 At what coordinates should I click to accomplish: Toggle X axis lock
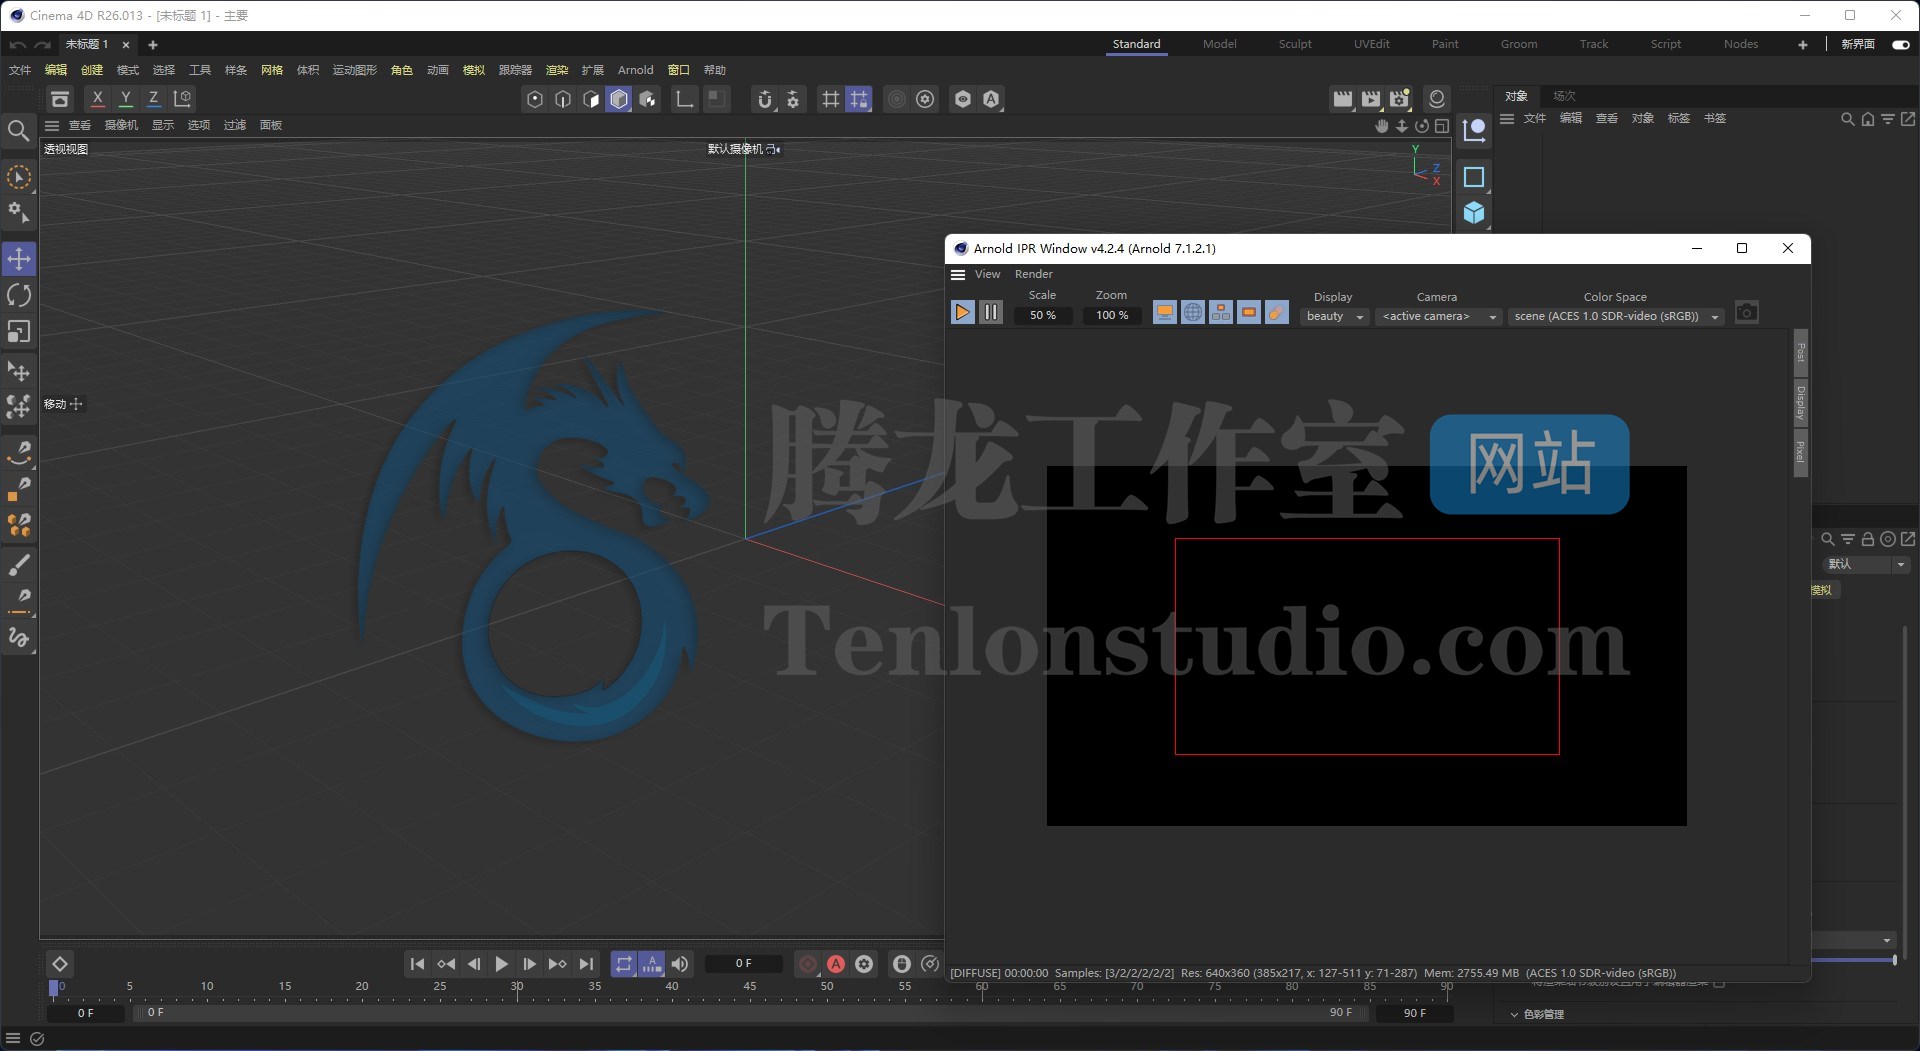[97, 98]
